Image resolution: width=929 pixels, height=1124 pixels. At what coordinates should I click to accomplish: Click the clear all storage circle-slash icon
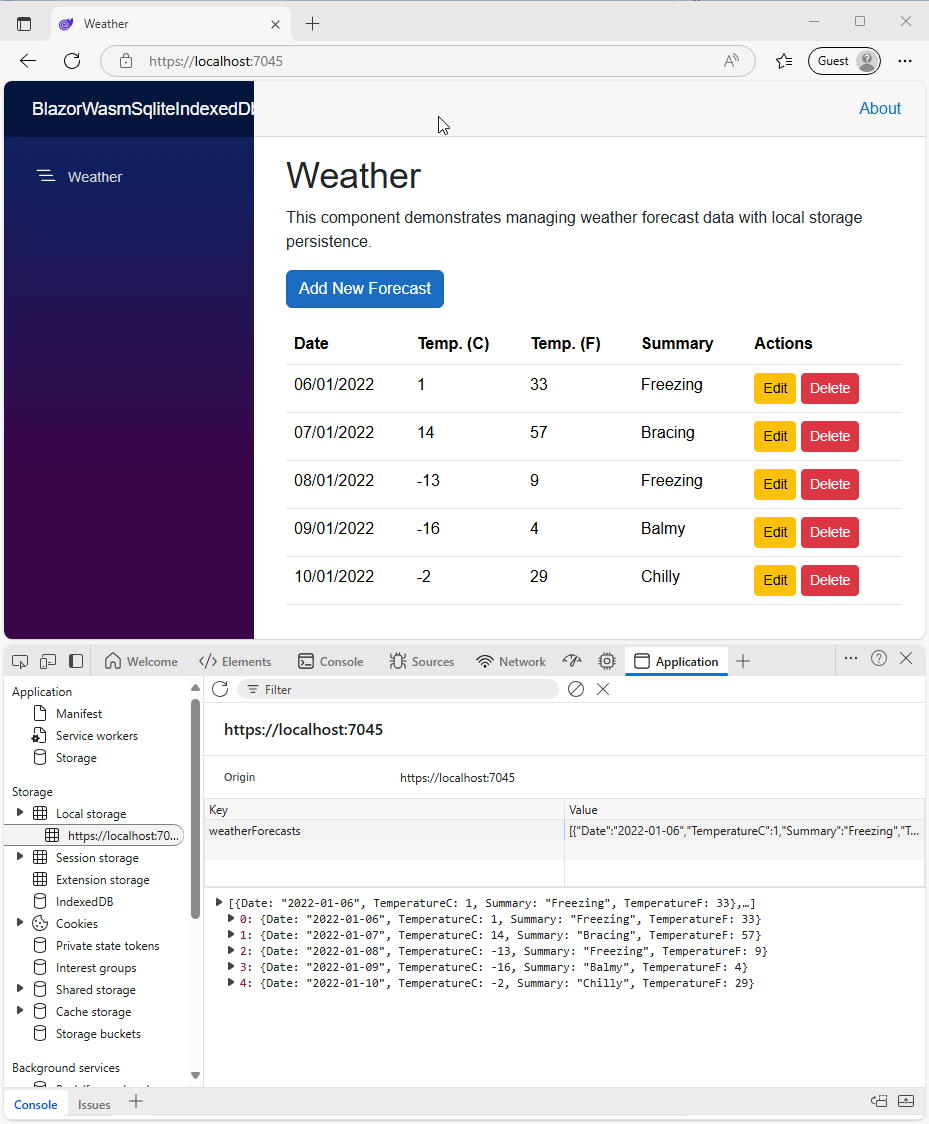576,689
